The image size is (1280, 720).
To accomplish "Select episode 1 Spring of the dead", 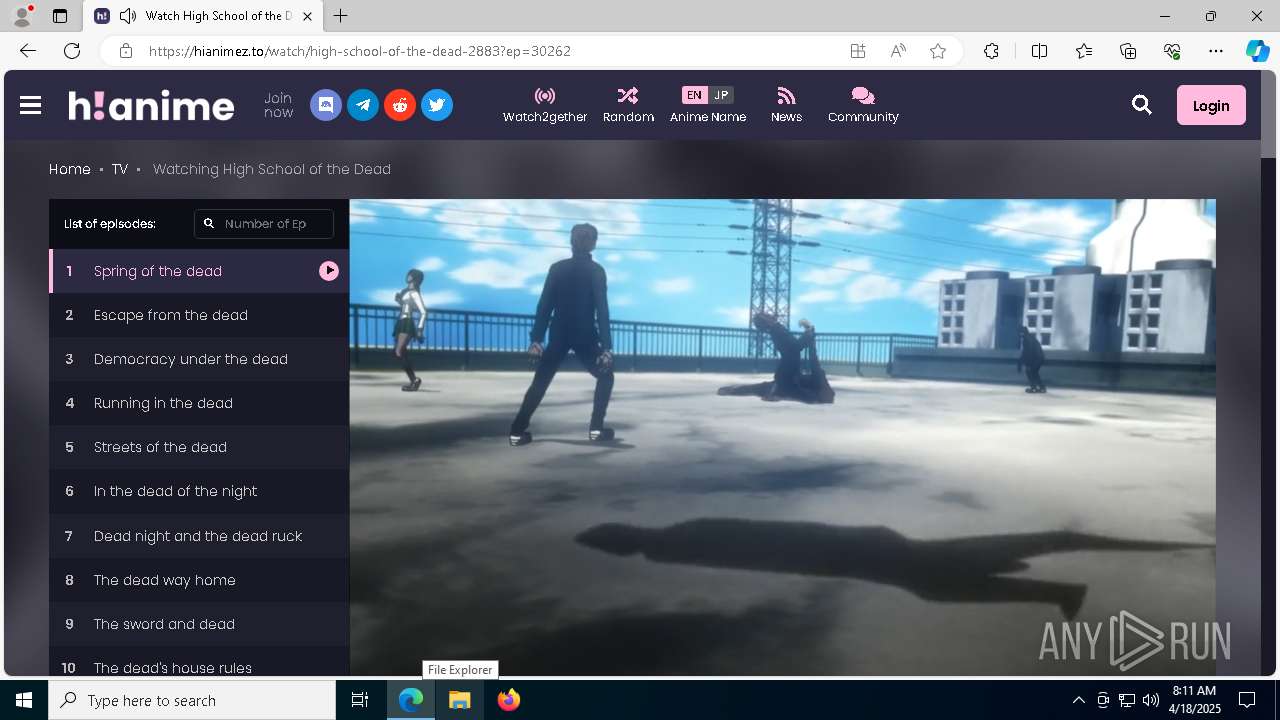I will click(199, 271).
